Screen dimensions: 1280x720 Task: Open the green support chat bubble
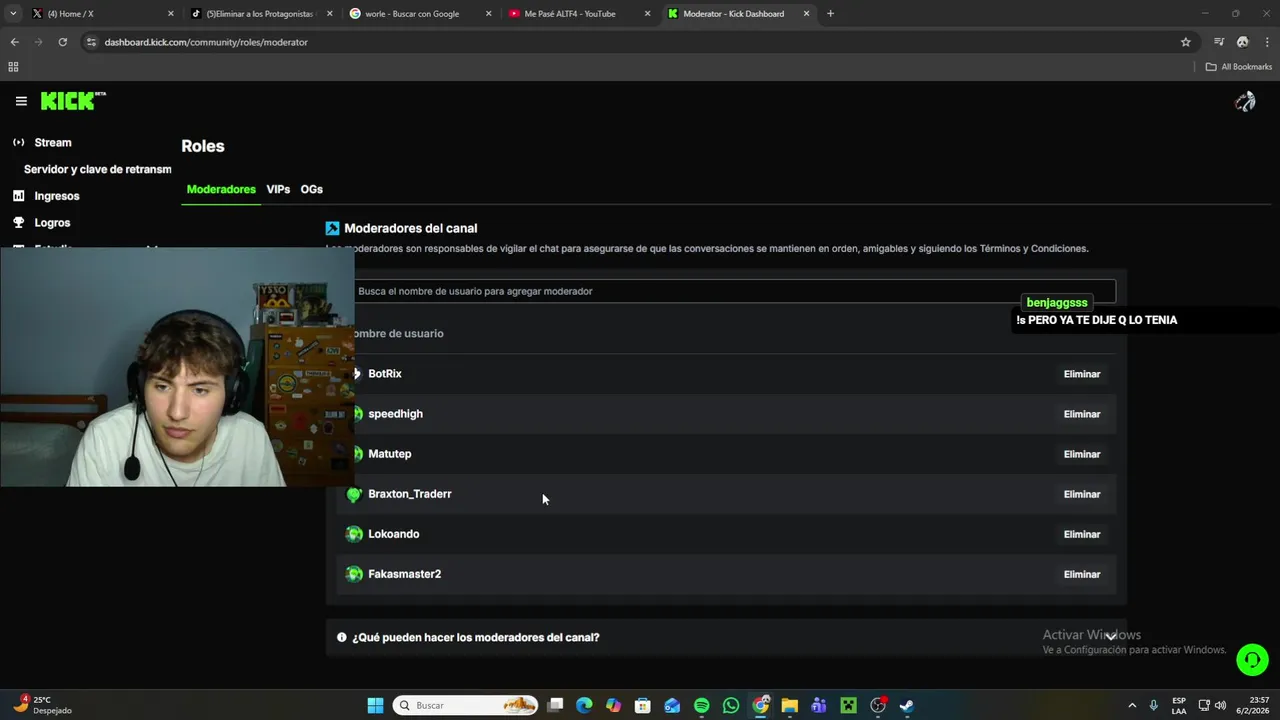[1252, 660]
